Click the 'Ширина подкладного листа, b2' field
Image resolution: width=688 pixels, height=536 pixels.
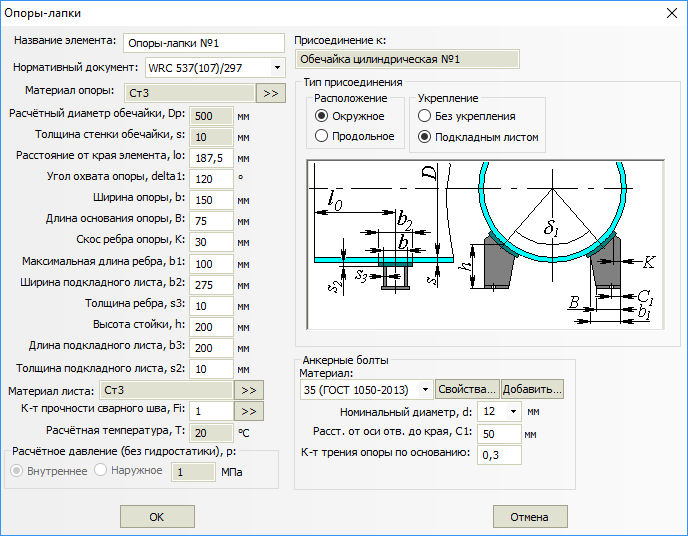211,285
